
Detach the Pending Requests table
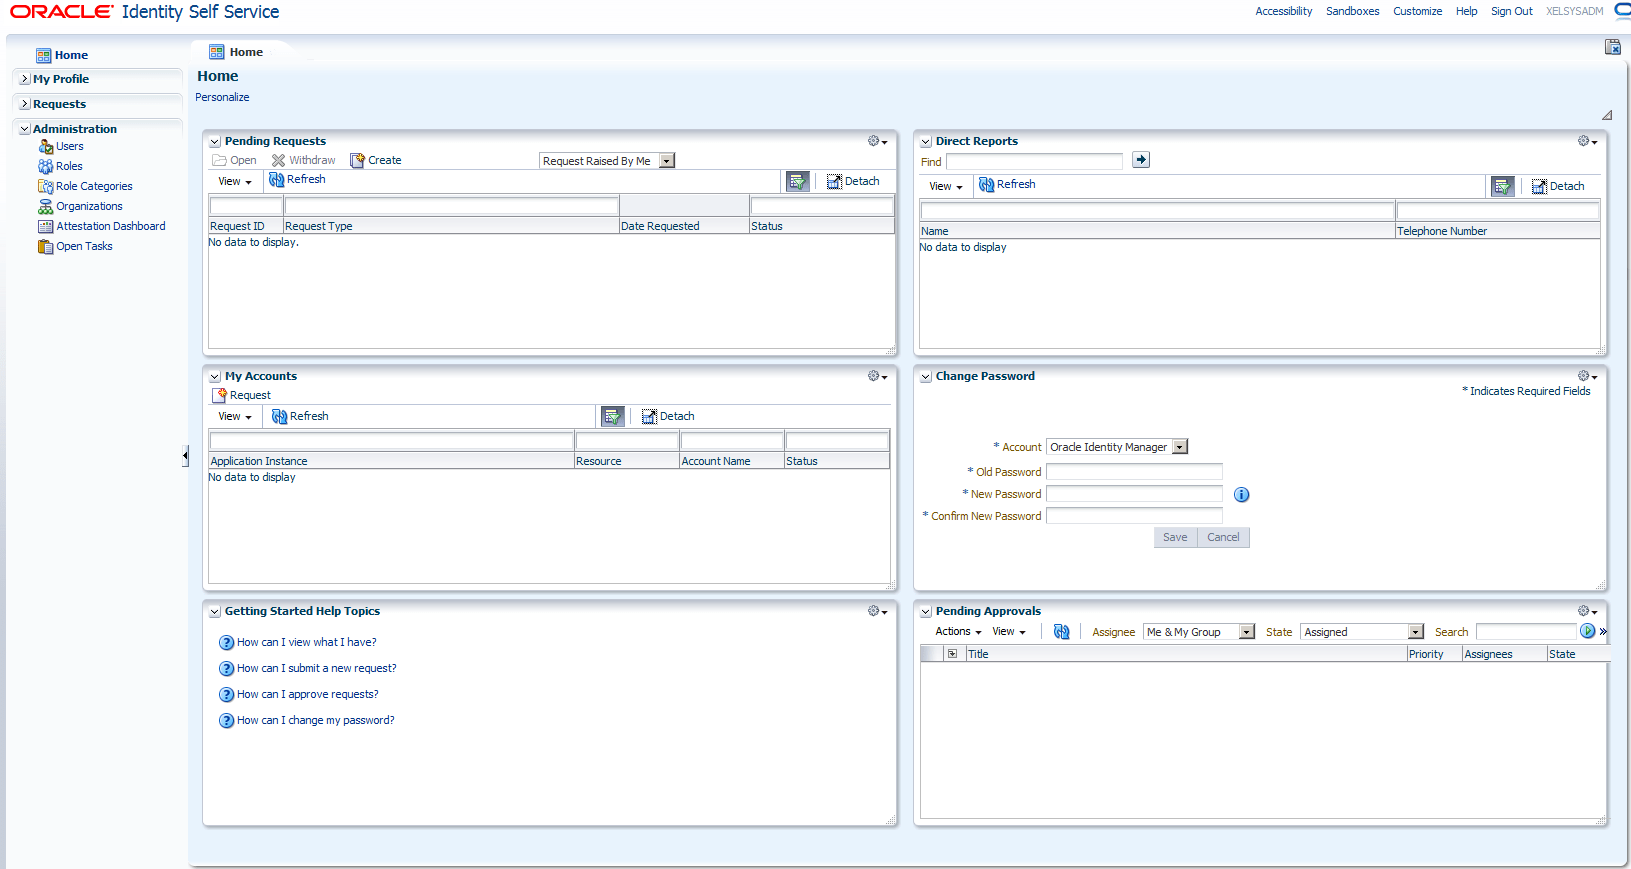click(x=853, y=181)
